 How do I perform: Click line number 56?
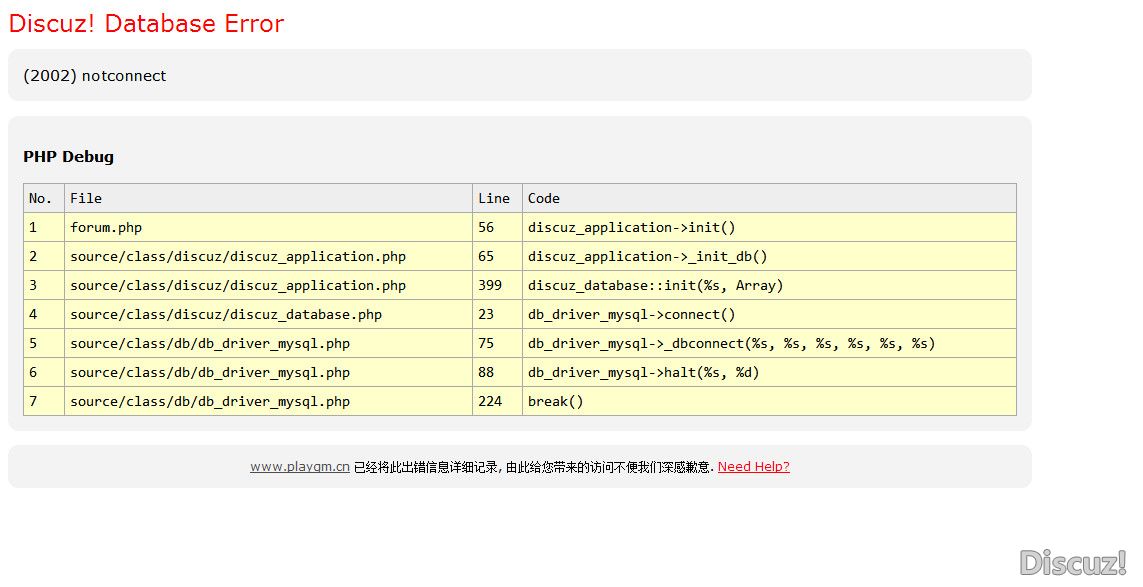[x=497, y=228]
